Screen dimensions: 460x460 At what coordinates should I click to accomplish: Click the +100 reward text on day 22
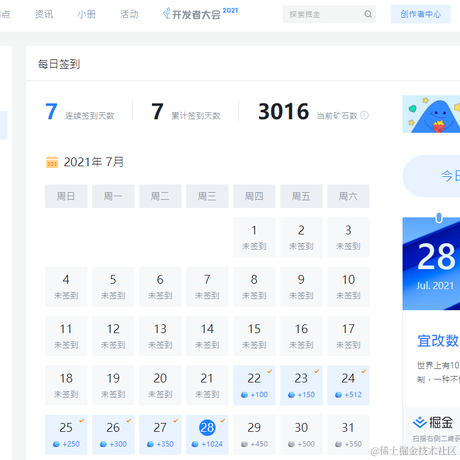coord(259,395)
